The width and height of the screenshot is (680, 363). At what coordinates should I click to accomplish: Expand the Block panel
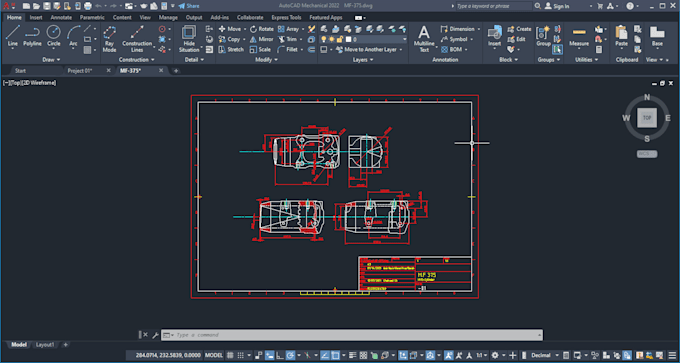click(x=508, y=59)
